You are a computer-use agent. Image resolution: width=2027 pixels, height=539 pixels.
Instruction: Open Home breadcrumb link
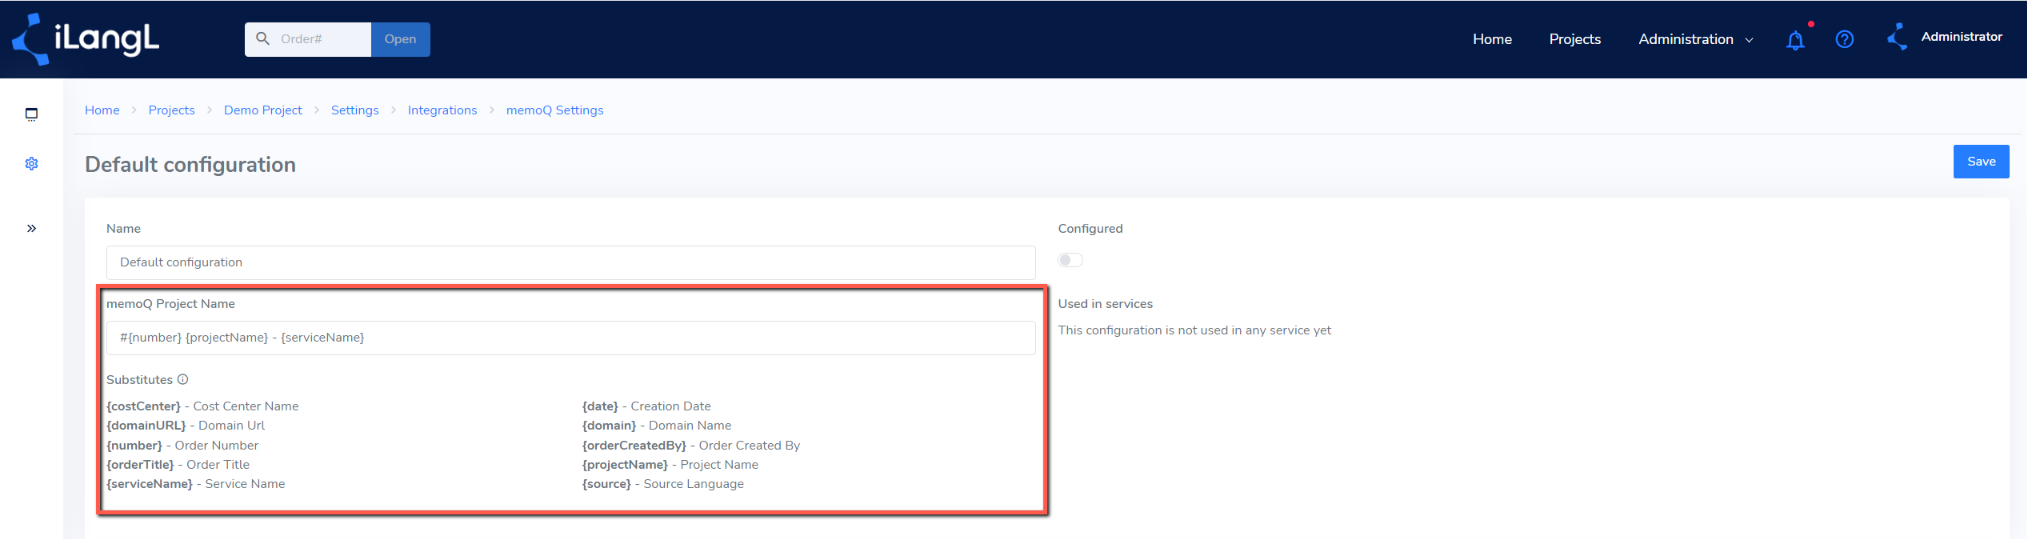click(x=102, y=110)
